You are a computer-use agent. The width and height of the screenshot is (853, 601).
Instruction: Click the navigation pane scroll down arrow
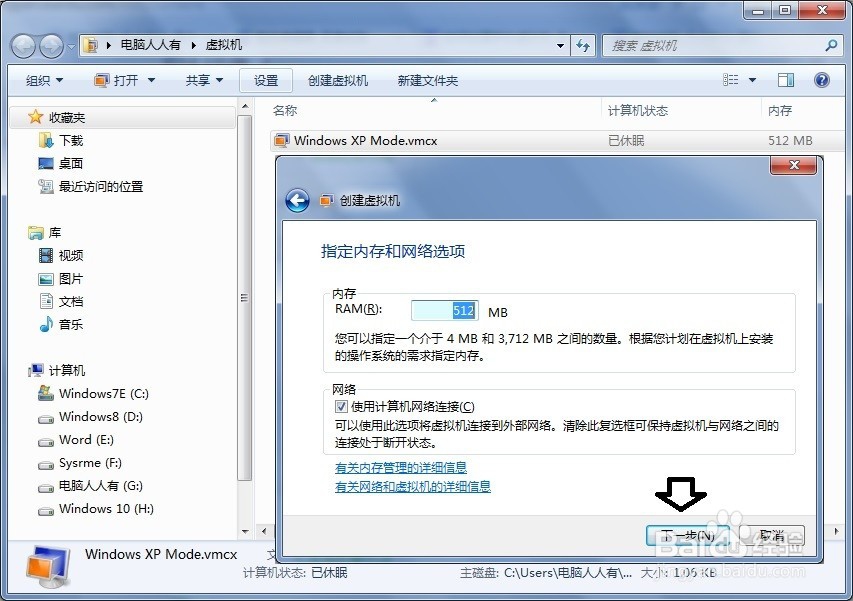coord(245,531)
